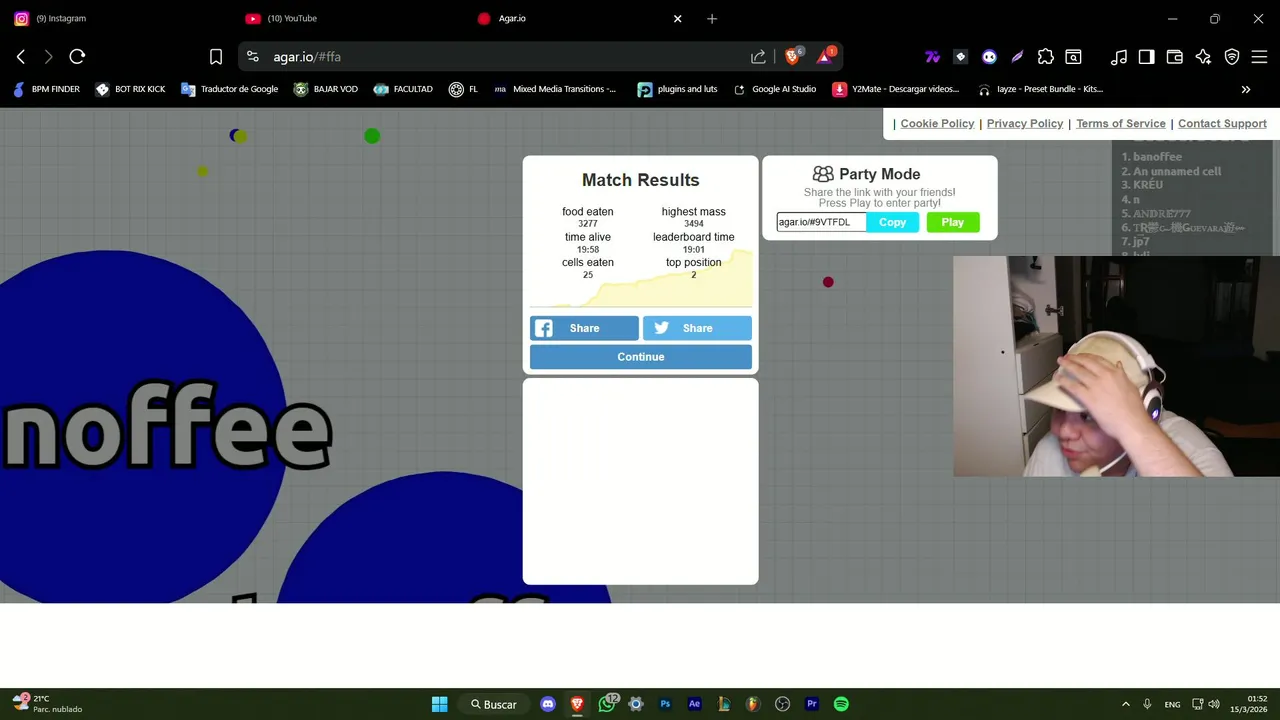Open the browser hamburger main menu
The height and width of the screenshot is (720, 1280).
click(1260, 57)
